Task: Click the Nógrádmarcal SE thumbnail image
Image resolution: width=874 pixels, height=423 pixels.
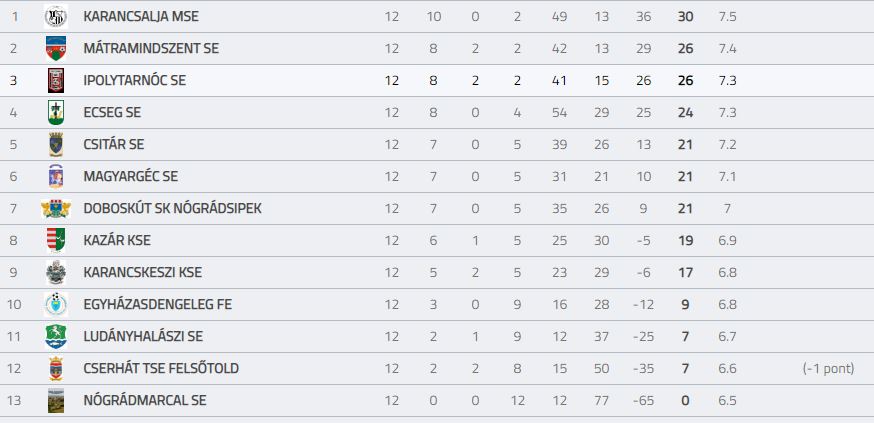Action: click(56, 401)
